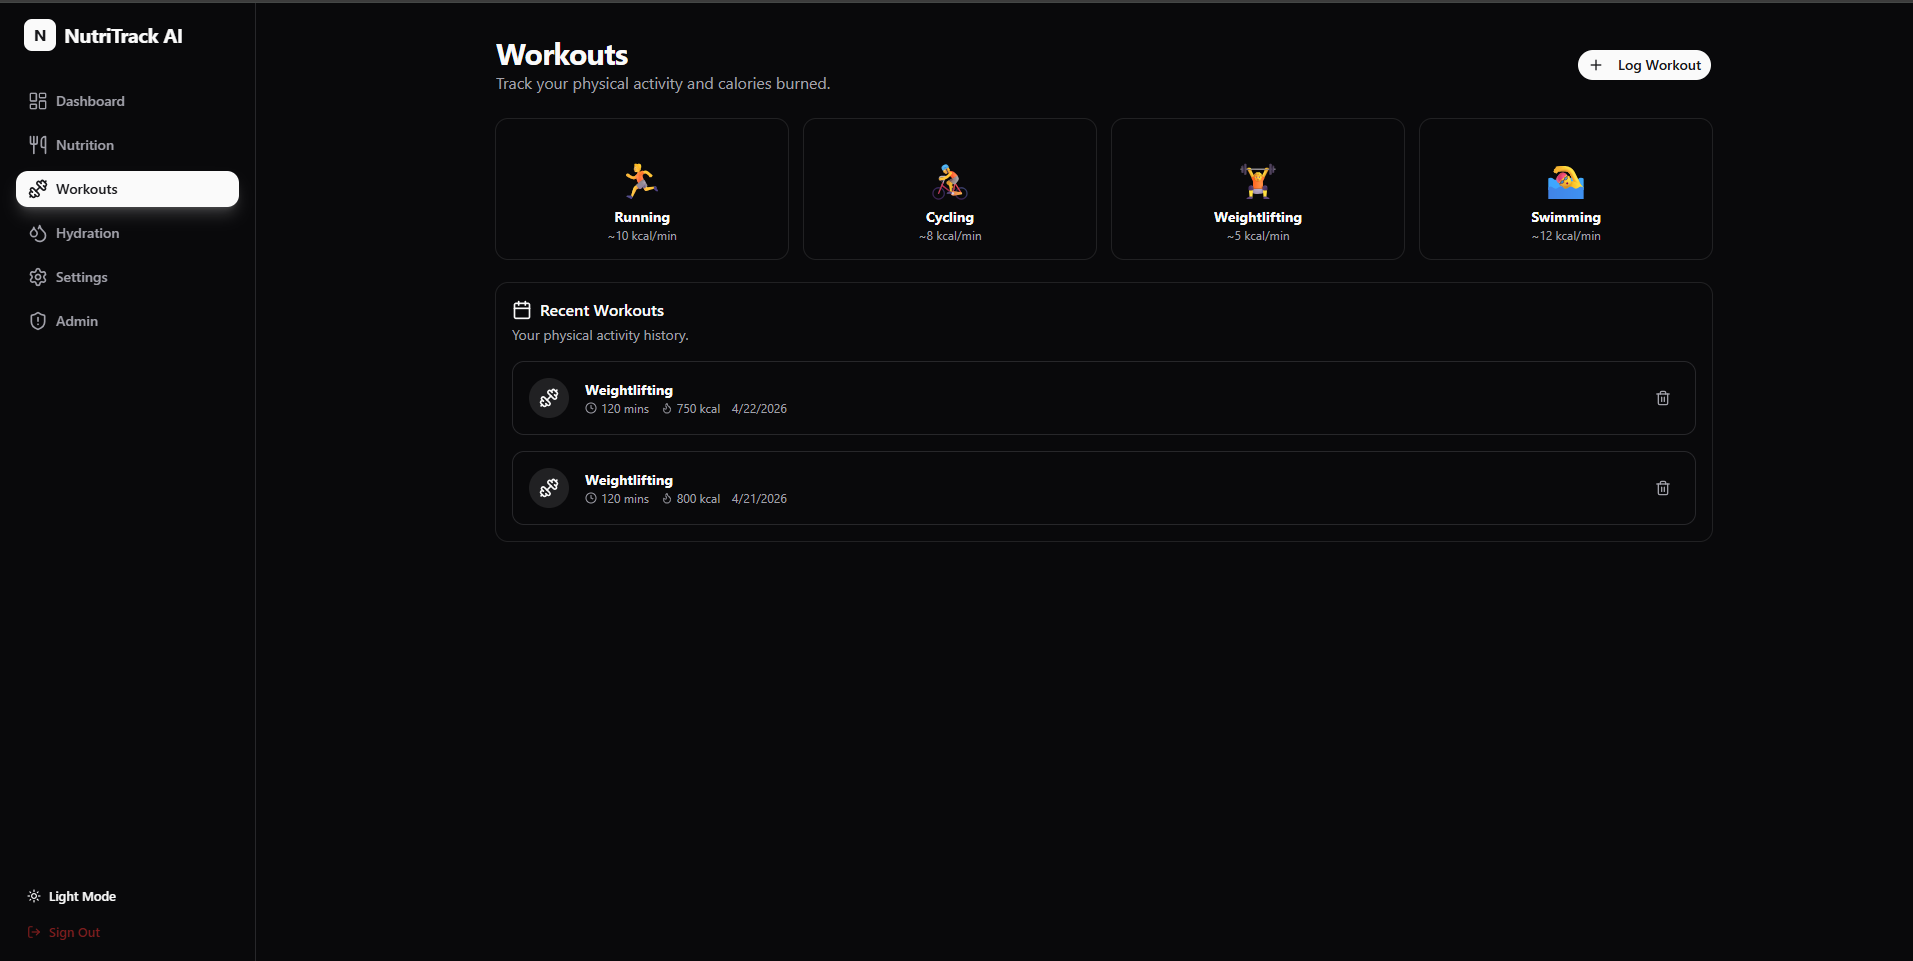The height and width of the screenshot is (961, 1913).
Task: Click the cyclist emoji icon
Action: 950,181
